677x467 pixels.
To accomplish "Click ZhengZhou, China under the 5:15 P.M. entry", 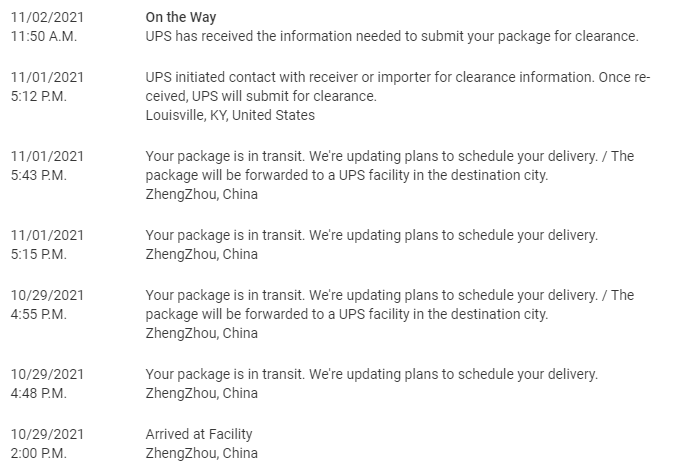I will pos(202,254).
